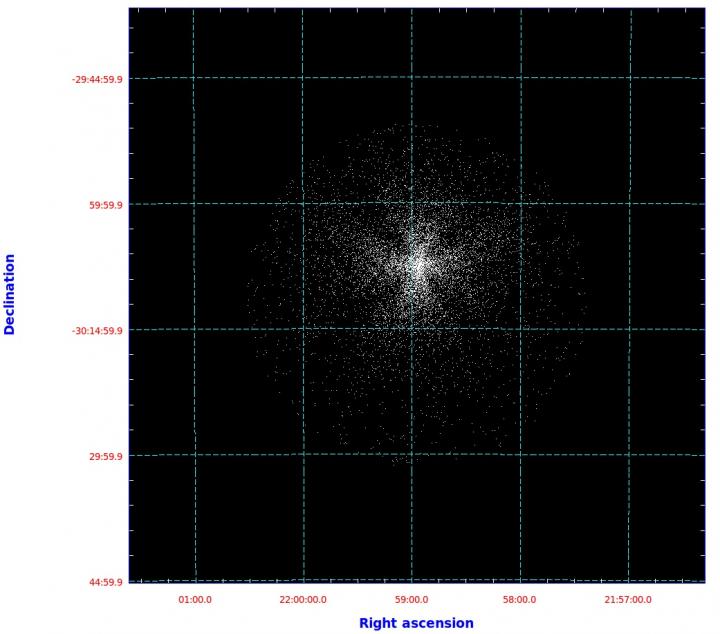Click the 01:00.0 right ascension label
Viewport: 720px width, 634px height.
(195, 600)
